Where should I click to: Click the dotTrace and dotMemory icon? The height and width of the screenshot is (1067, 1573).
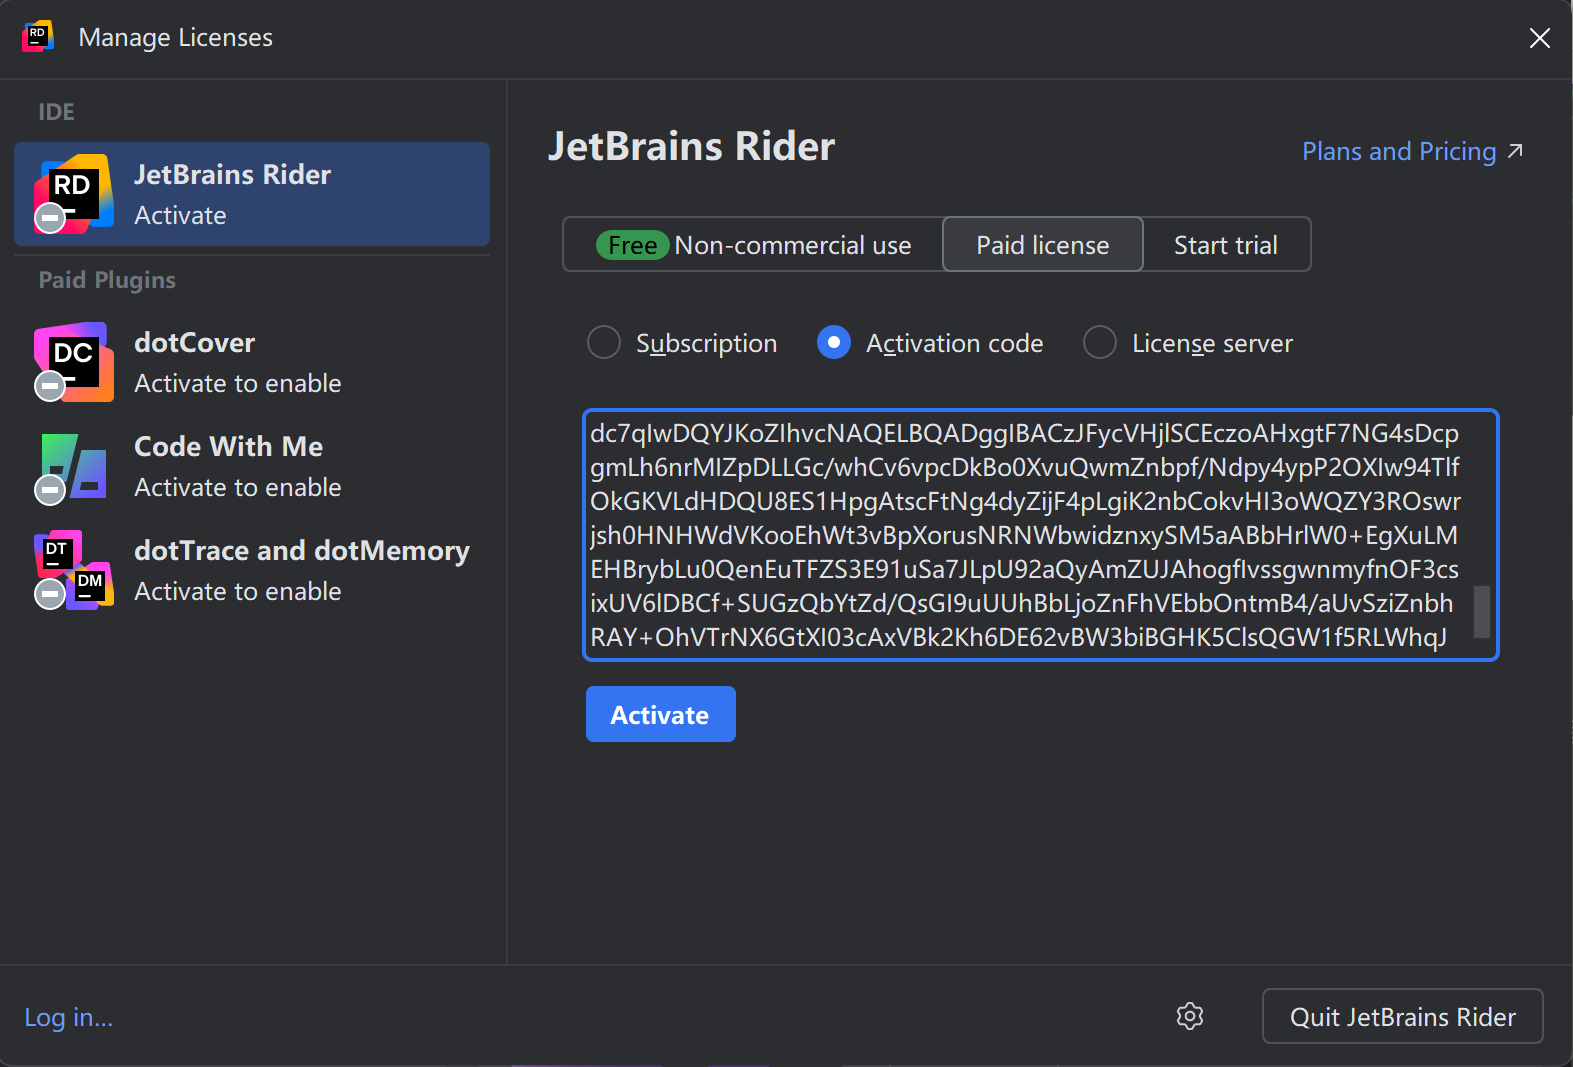coord(72,570)
